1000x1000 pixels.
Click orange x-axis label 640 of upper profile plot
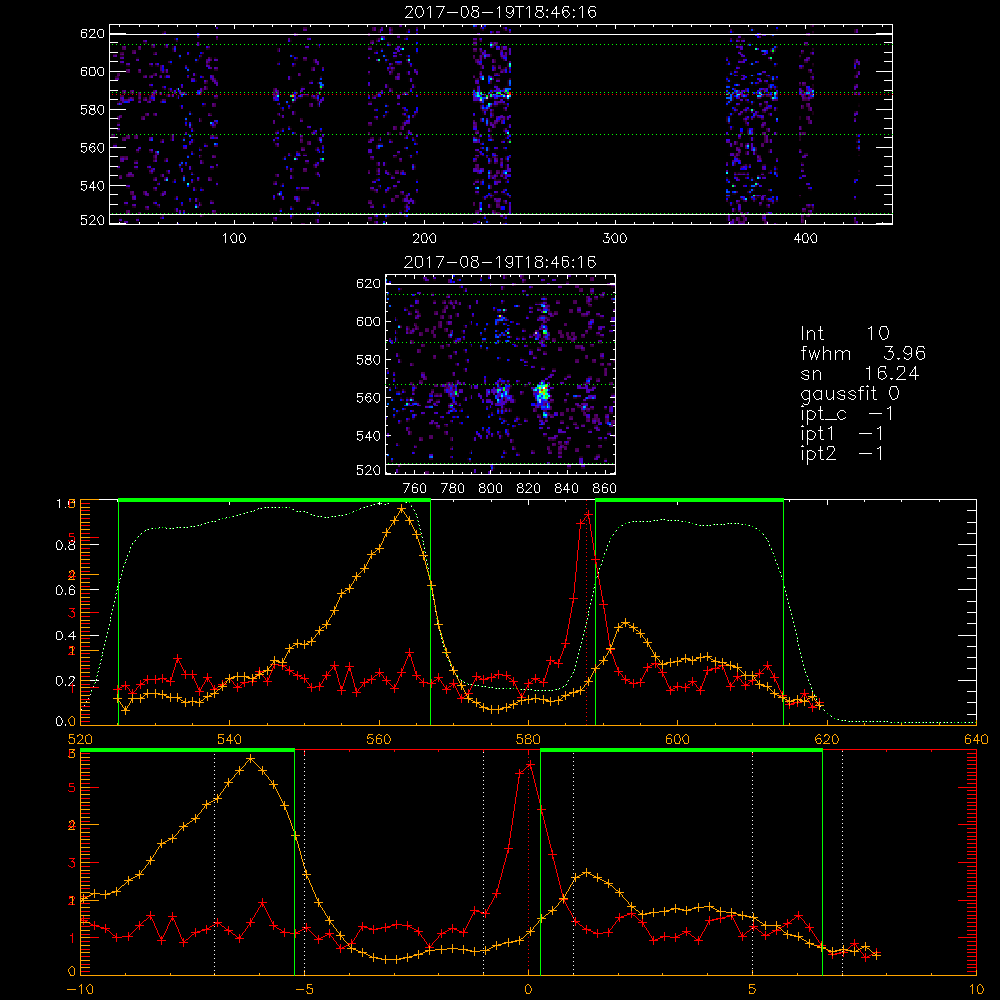(x=976, y=740)
